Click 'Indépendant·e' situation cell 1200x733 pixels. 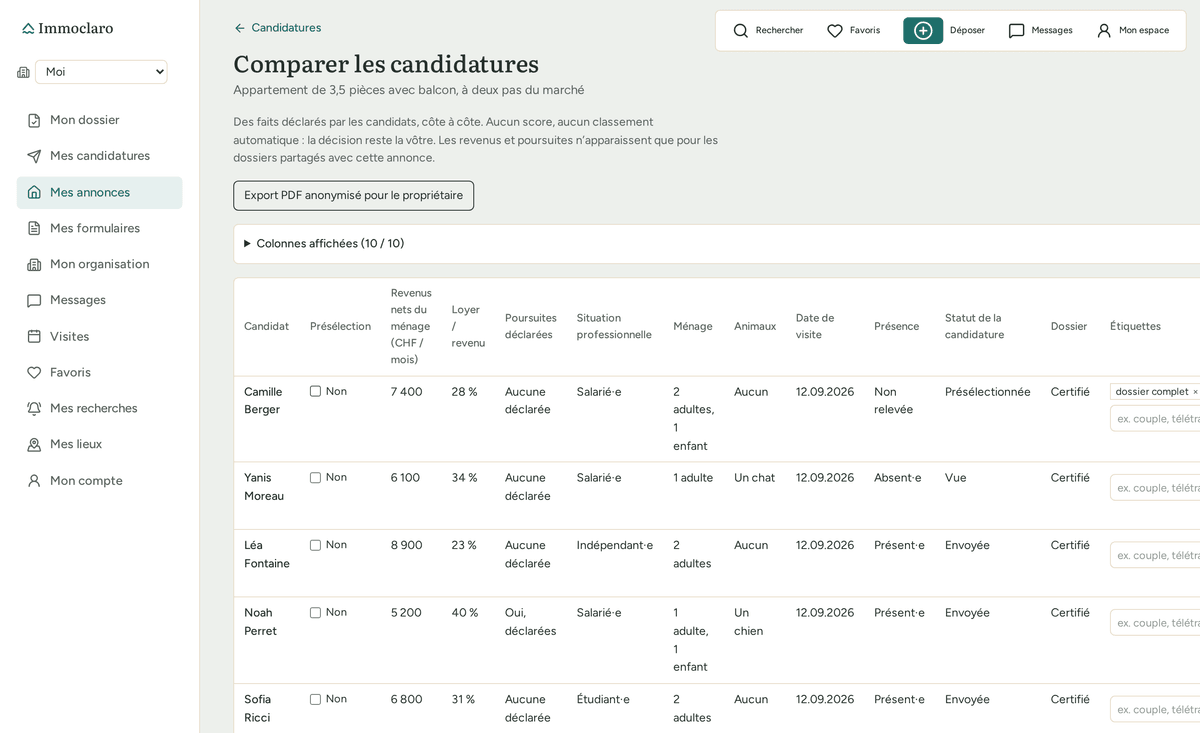click(x=615, y=545)
